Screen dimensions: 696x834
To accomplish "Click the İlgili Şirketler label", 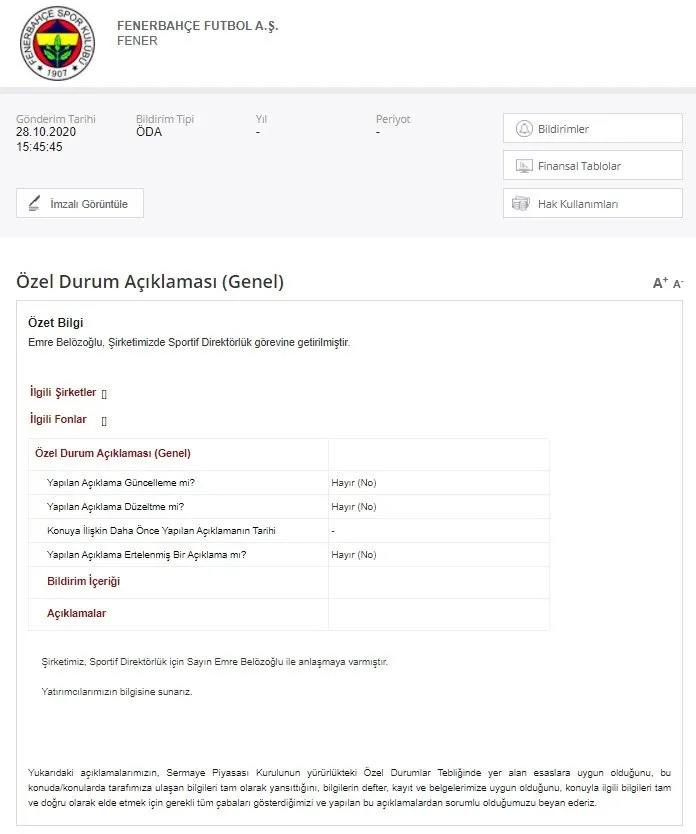I will [62, 392].
